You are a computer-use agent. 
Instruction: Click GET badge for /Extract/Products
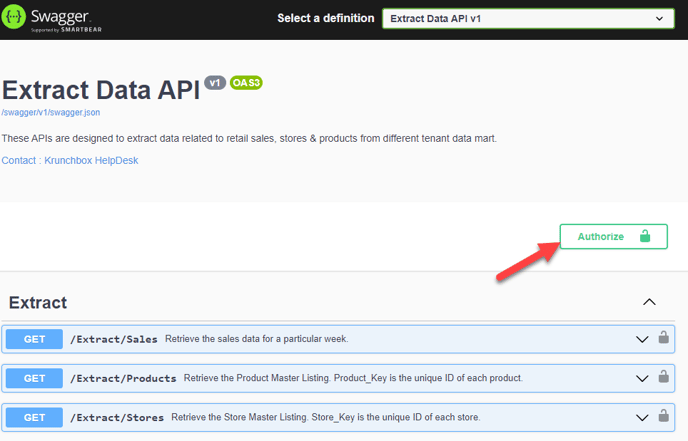pos(34,378)
